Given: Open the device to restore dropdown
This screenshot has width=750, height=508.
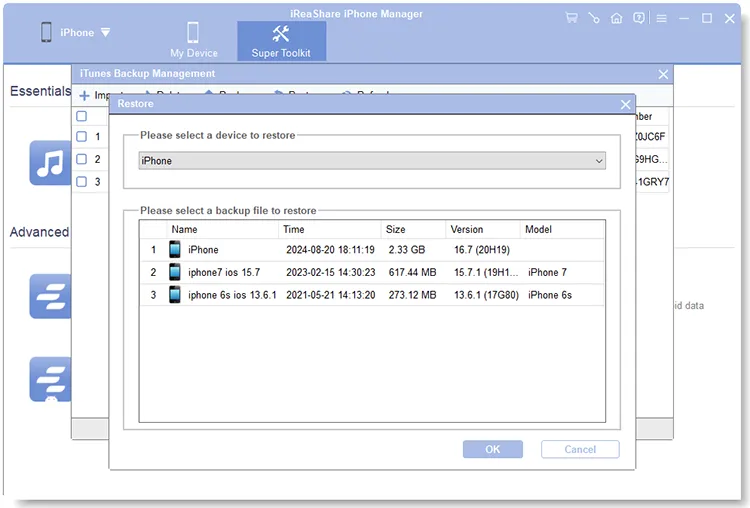Looking at the screenshot, I should coord(372,161).
